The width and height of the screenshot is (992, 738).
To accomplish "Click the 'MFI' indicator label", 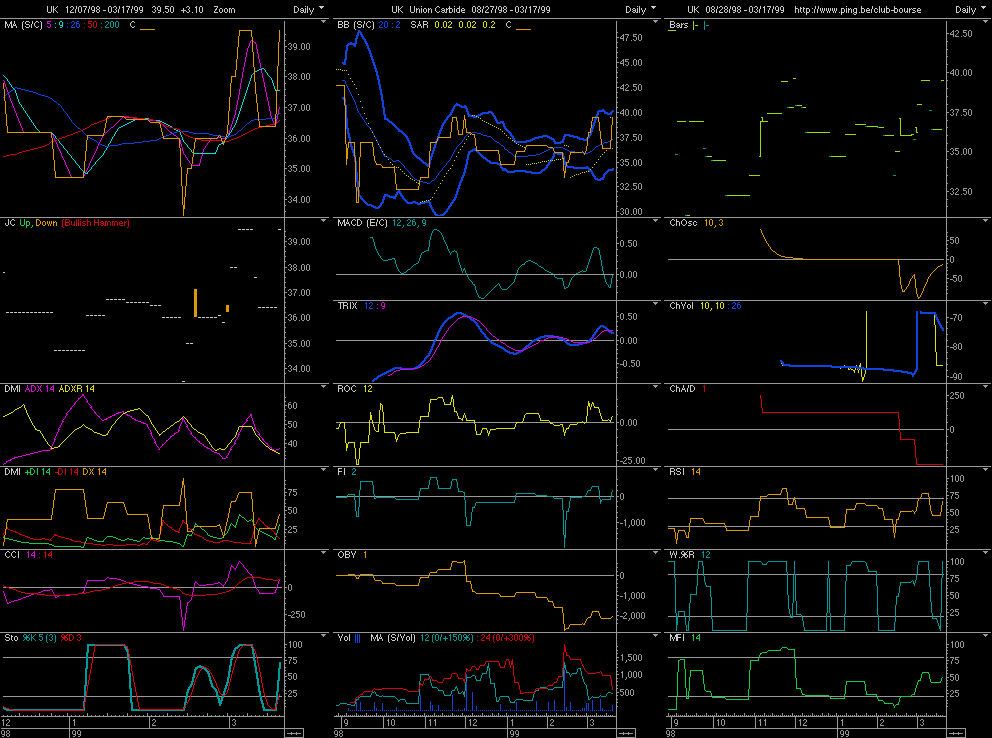I will coord(677,637).
